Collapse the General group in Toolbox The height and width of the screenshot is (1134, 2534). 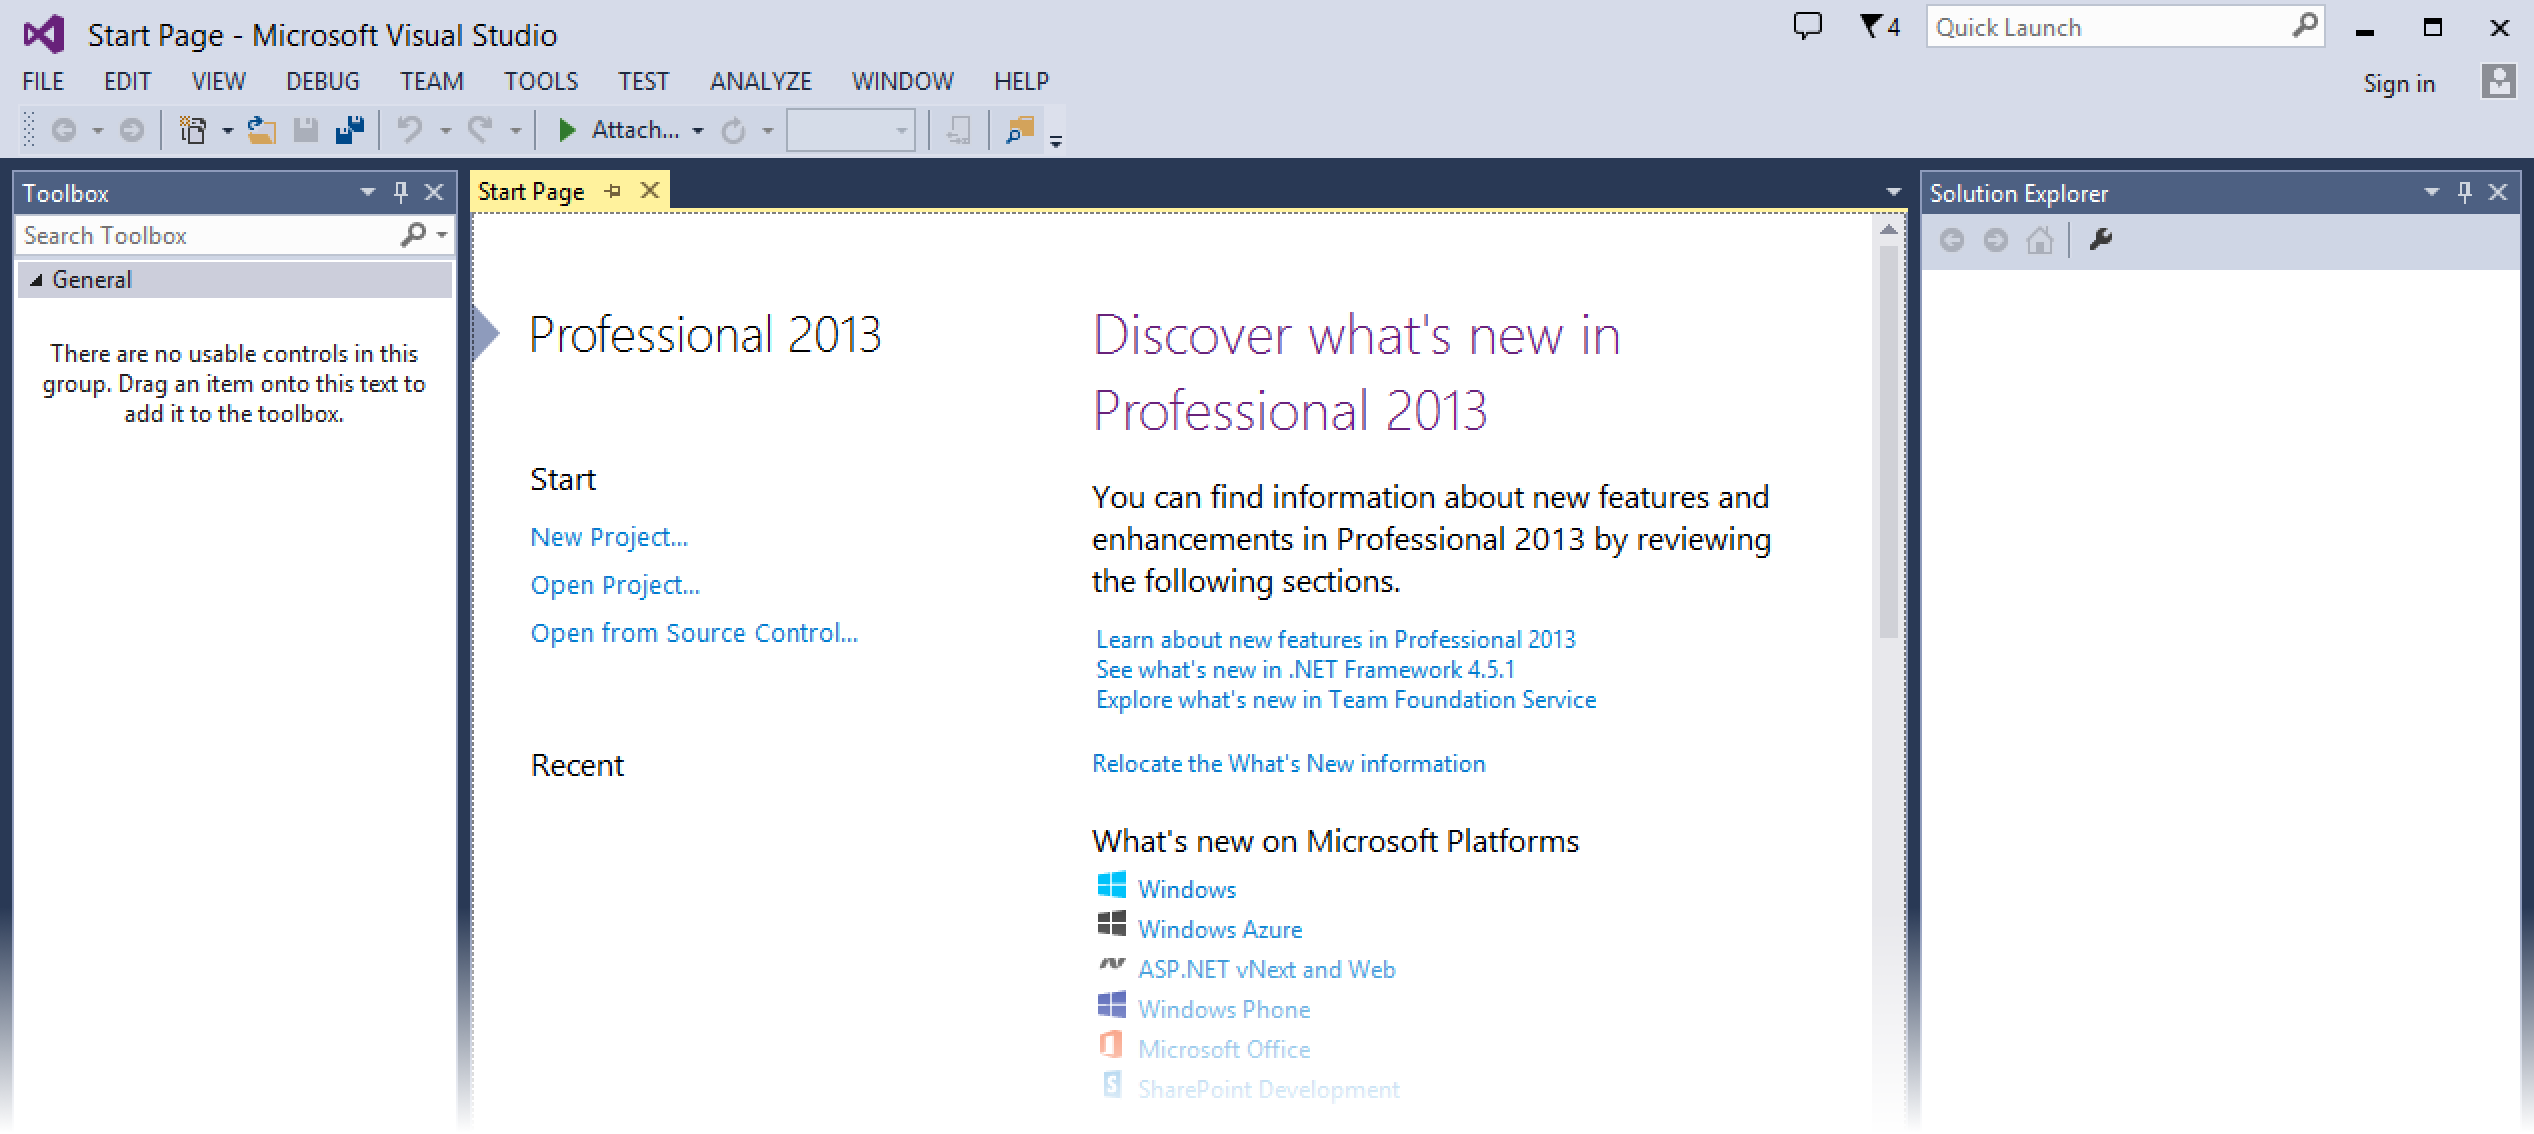pyautogui.click(x=36, y=280)
